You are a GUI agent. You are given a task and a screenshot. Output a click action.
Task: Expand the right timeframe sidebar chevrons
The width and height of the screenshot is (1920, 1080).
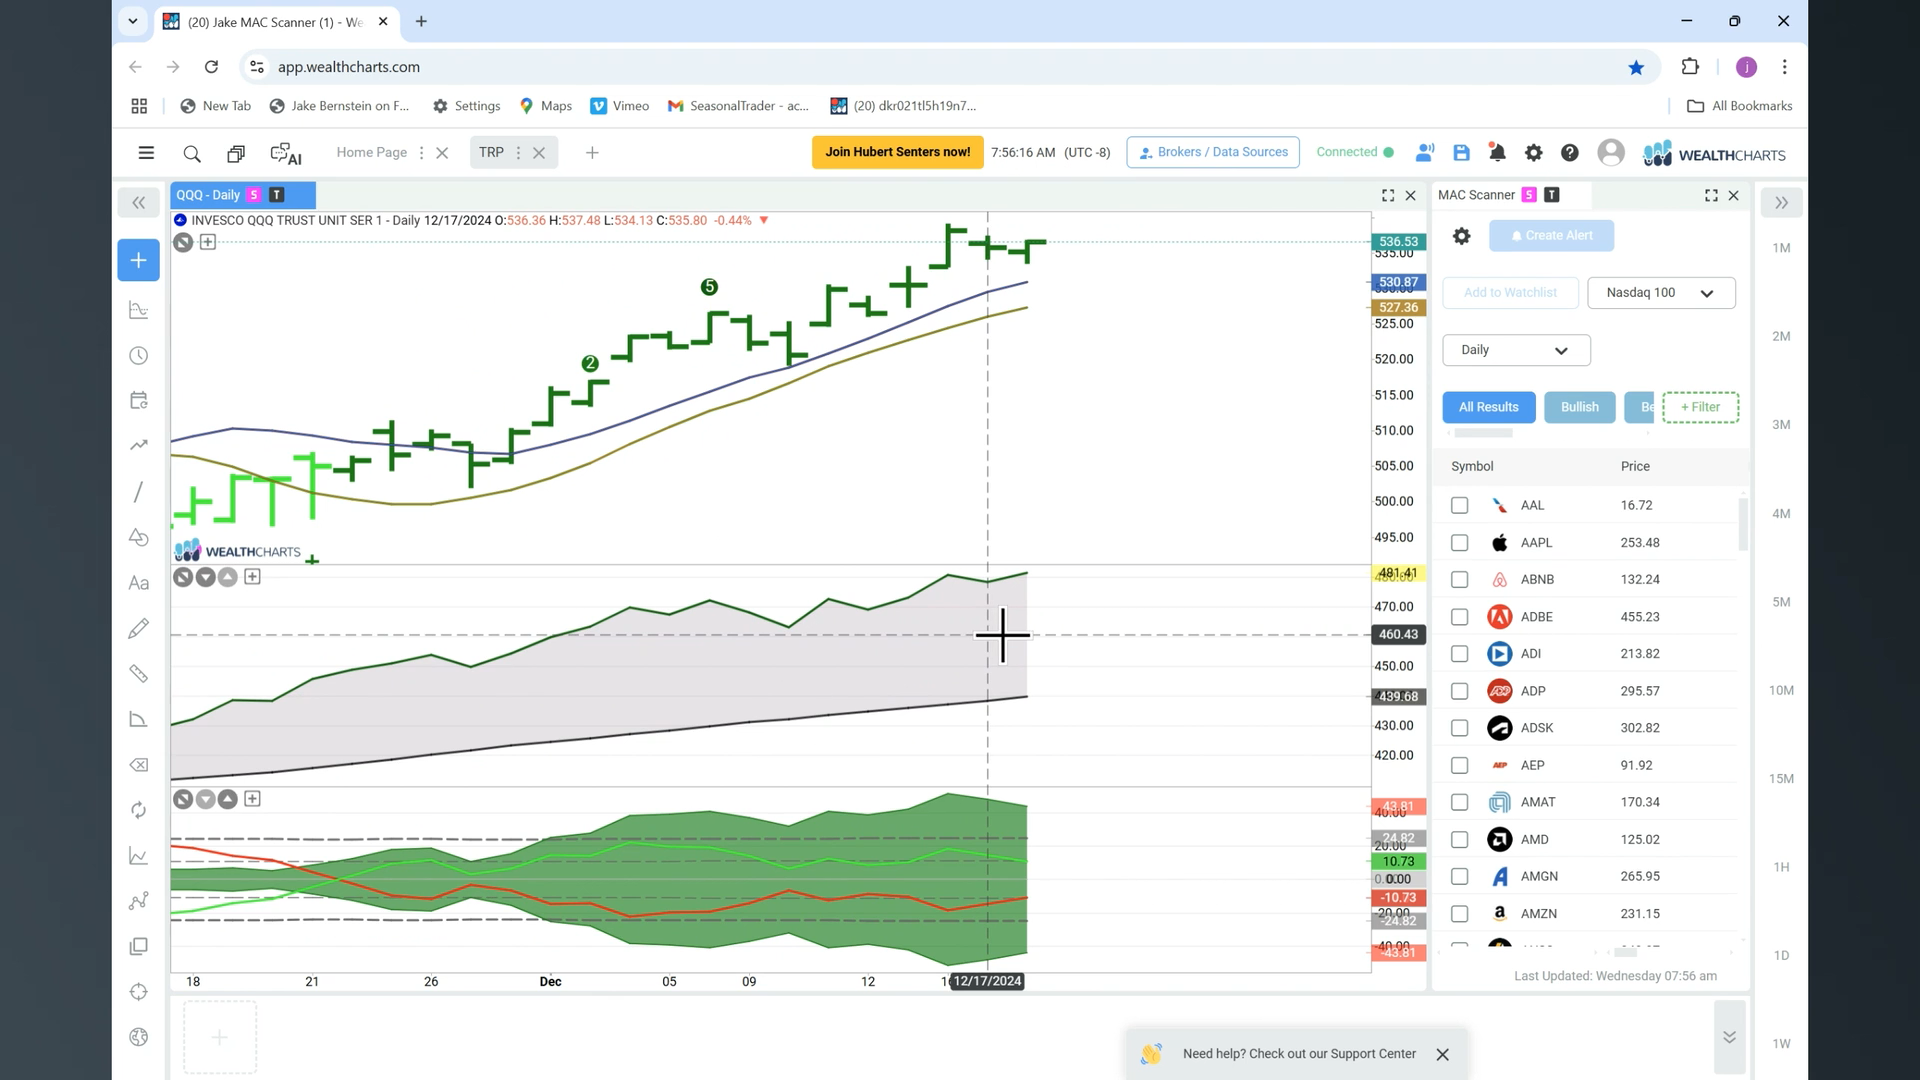point(1782,203)
